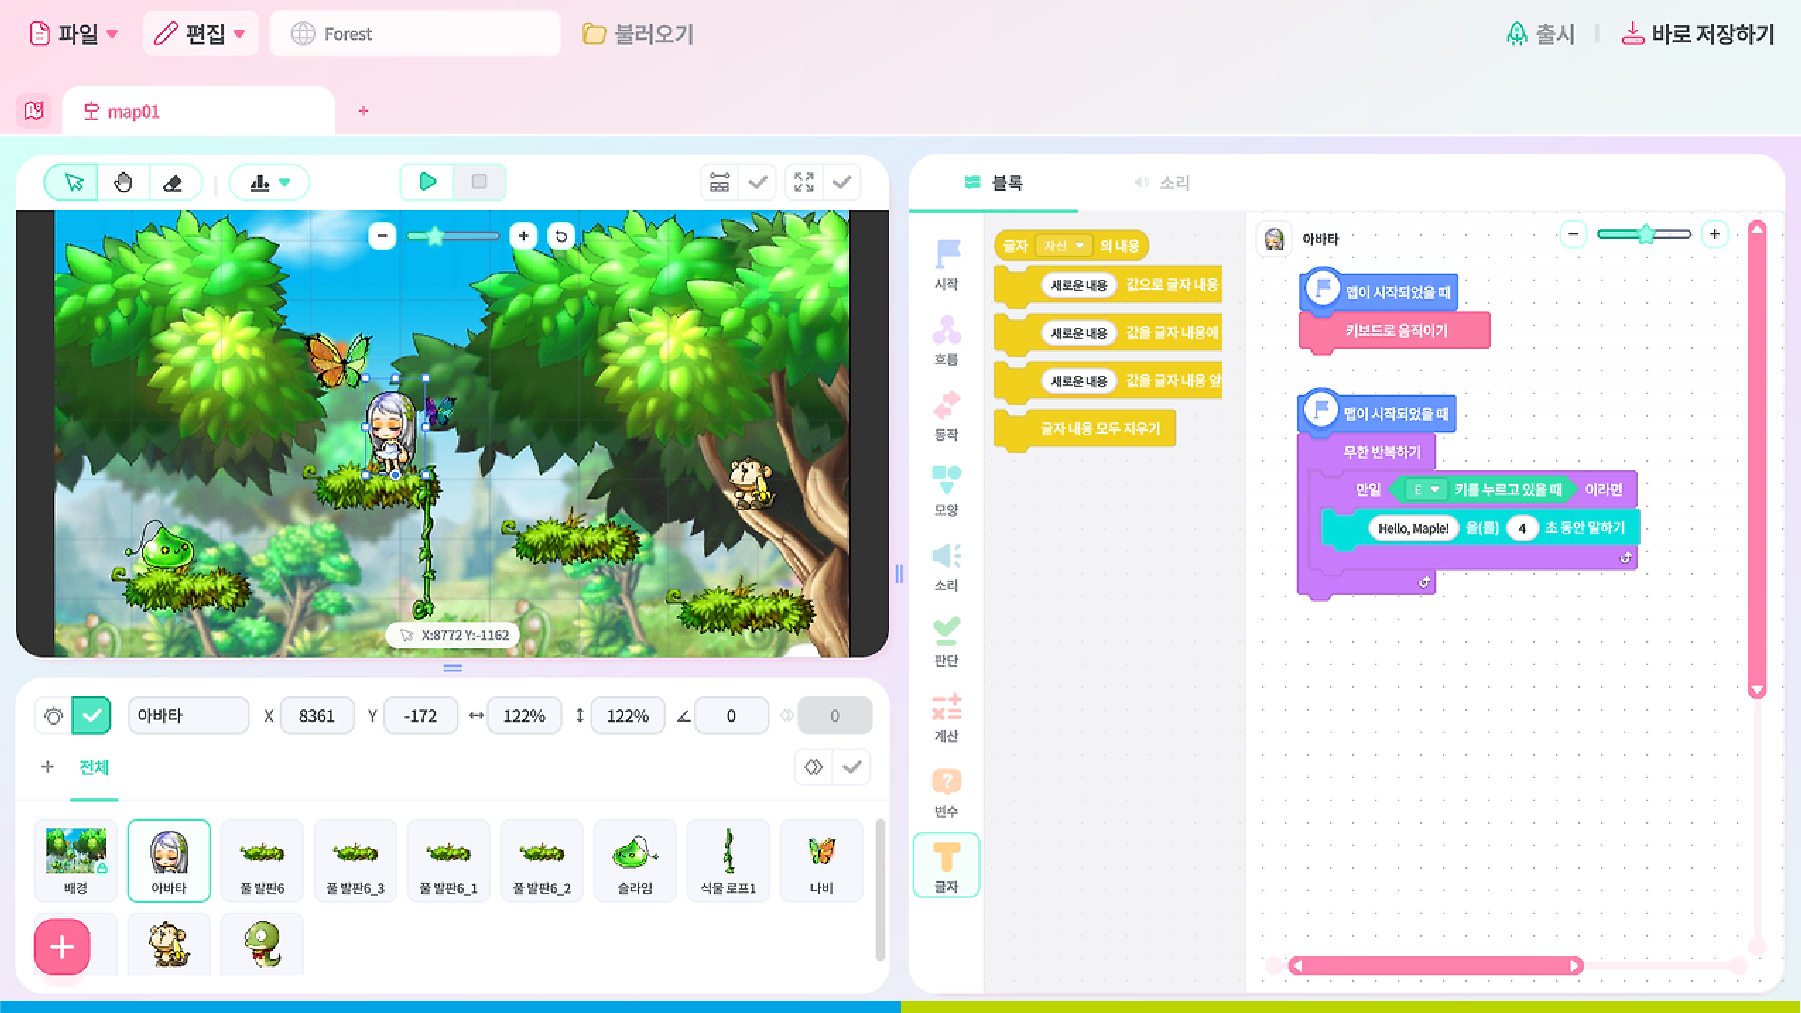Add a new map tab
This screenshot has width=1801, height=1013.
pos(363,111)
